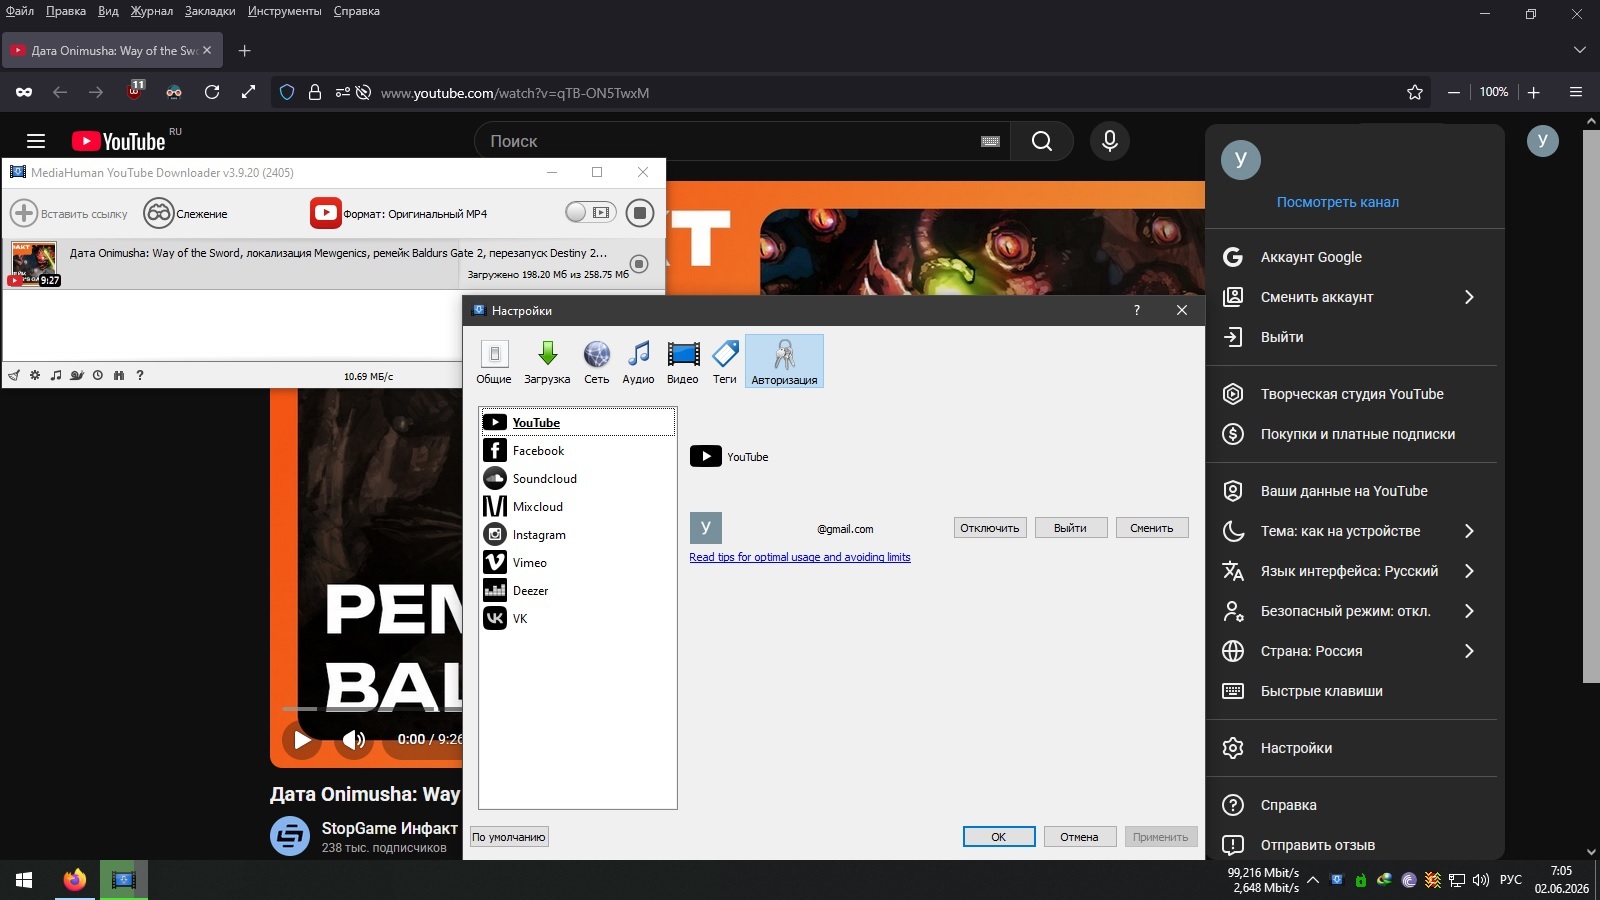Click the clock history icon in downloader status bar

click(x=98, y=376)
